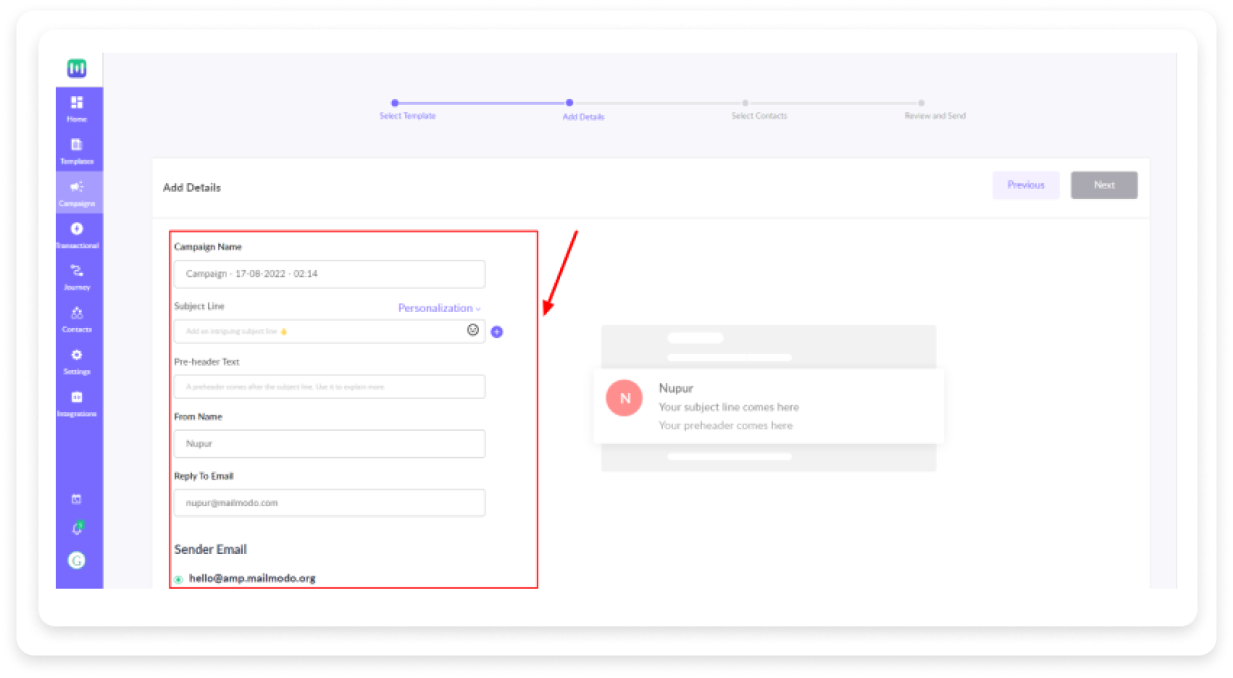1233x678 pixels.
Task: Click the Campaign Name input field
Action: [x=329, y=274]
